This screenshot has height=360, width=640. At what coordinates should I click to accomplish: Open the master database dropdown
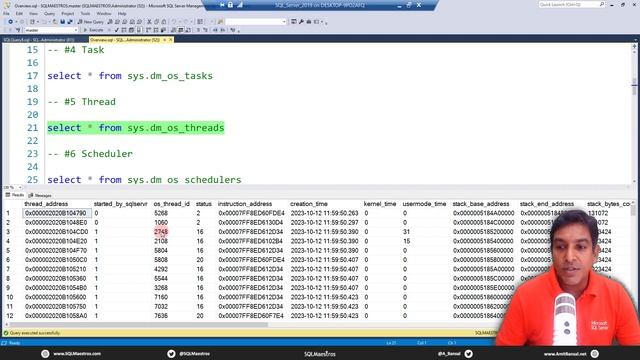tap(51, 30)
